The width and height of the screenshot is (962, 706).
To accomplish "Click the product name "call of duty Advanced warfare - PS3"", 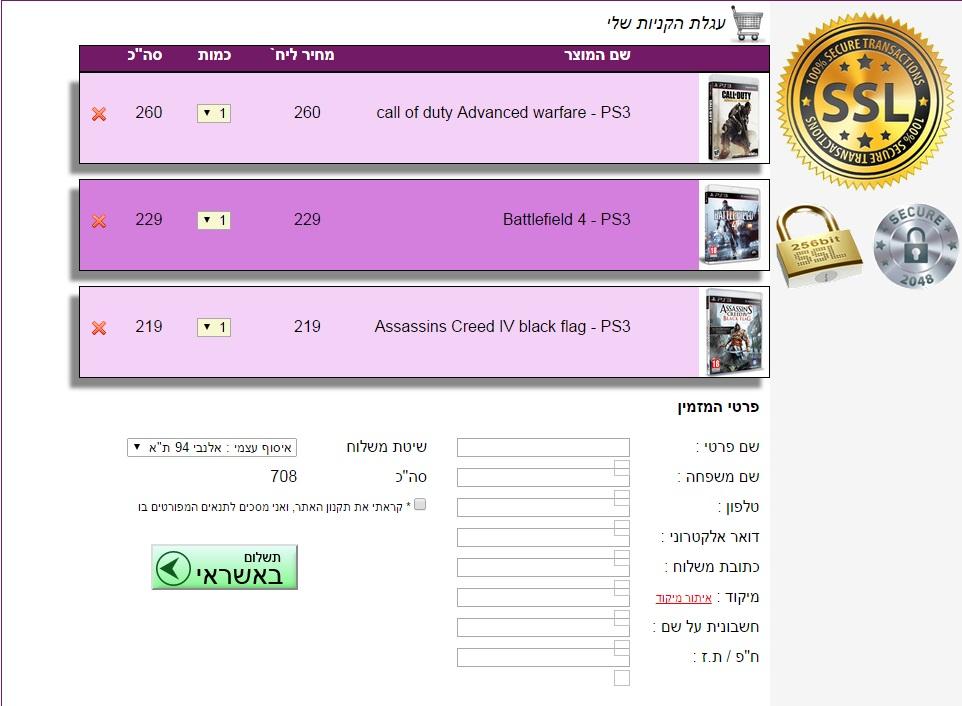I will [x=503, y=113].
